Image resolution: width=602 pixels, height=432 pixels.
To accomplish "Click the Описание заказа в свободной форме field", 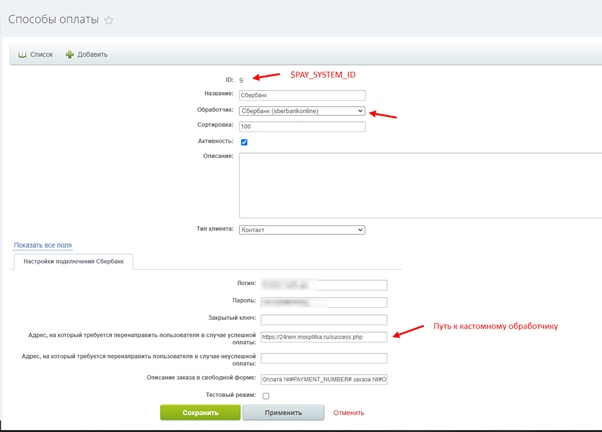I will tap(323, 379).
